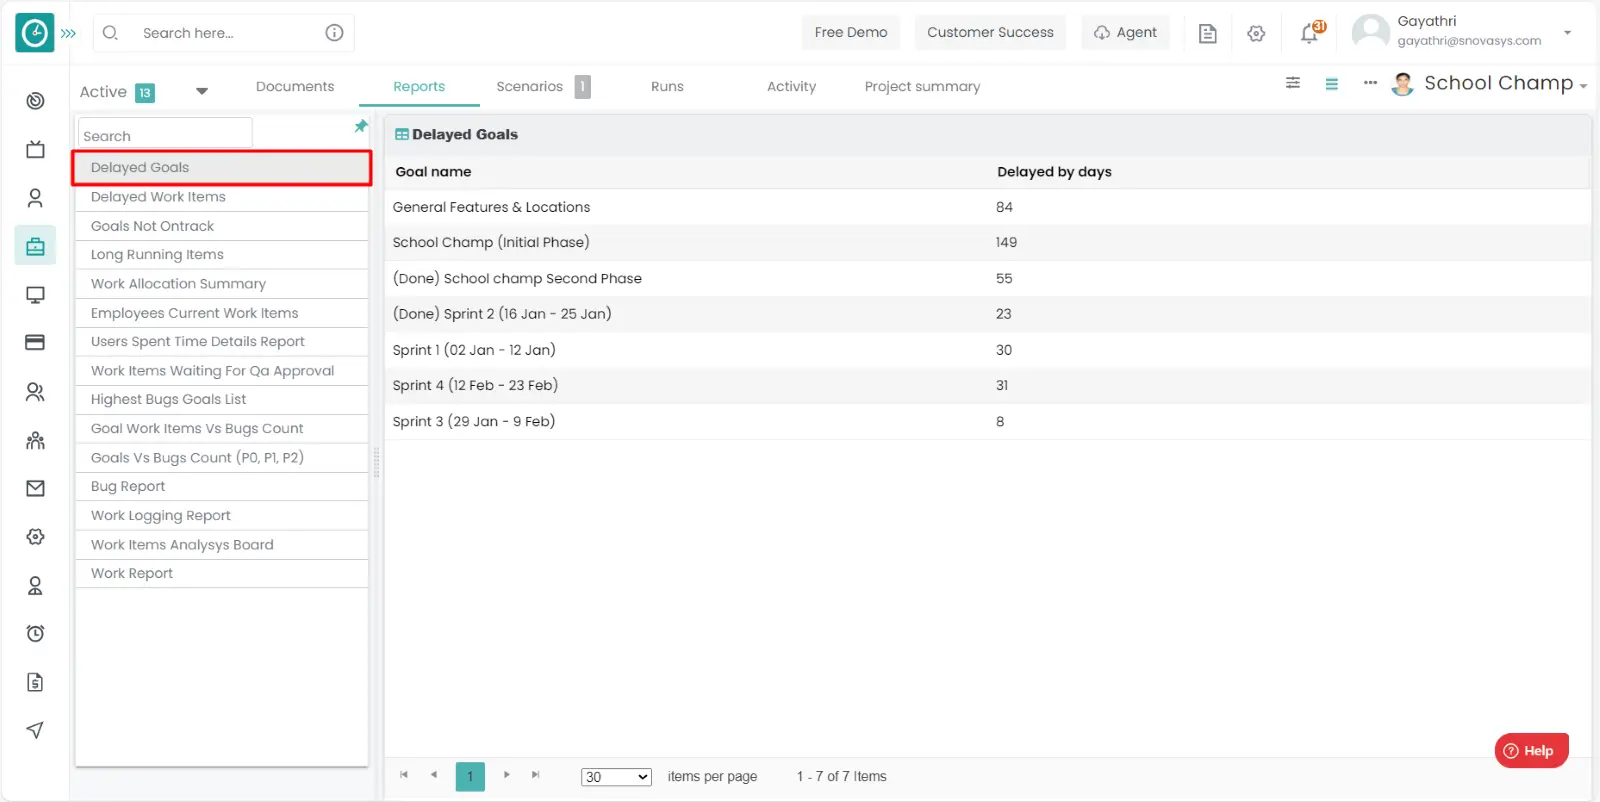Select the Delayed Goals report

pyautogui.click(x=222, y=168)
